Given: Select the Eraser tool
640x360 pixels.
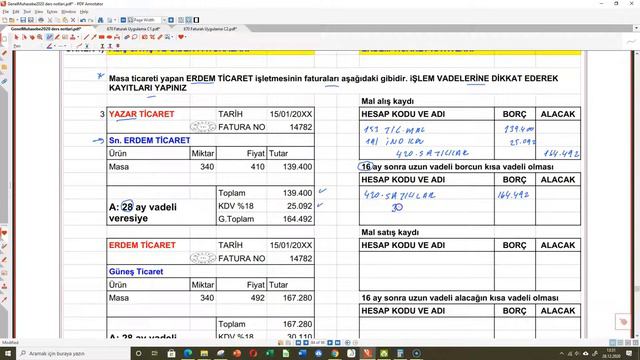Looking at the screenshot, I should coord(127,37).
